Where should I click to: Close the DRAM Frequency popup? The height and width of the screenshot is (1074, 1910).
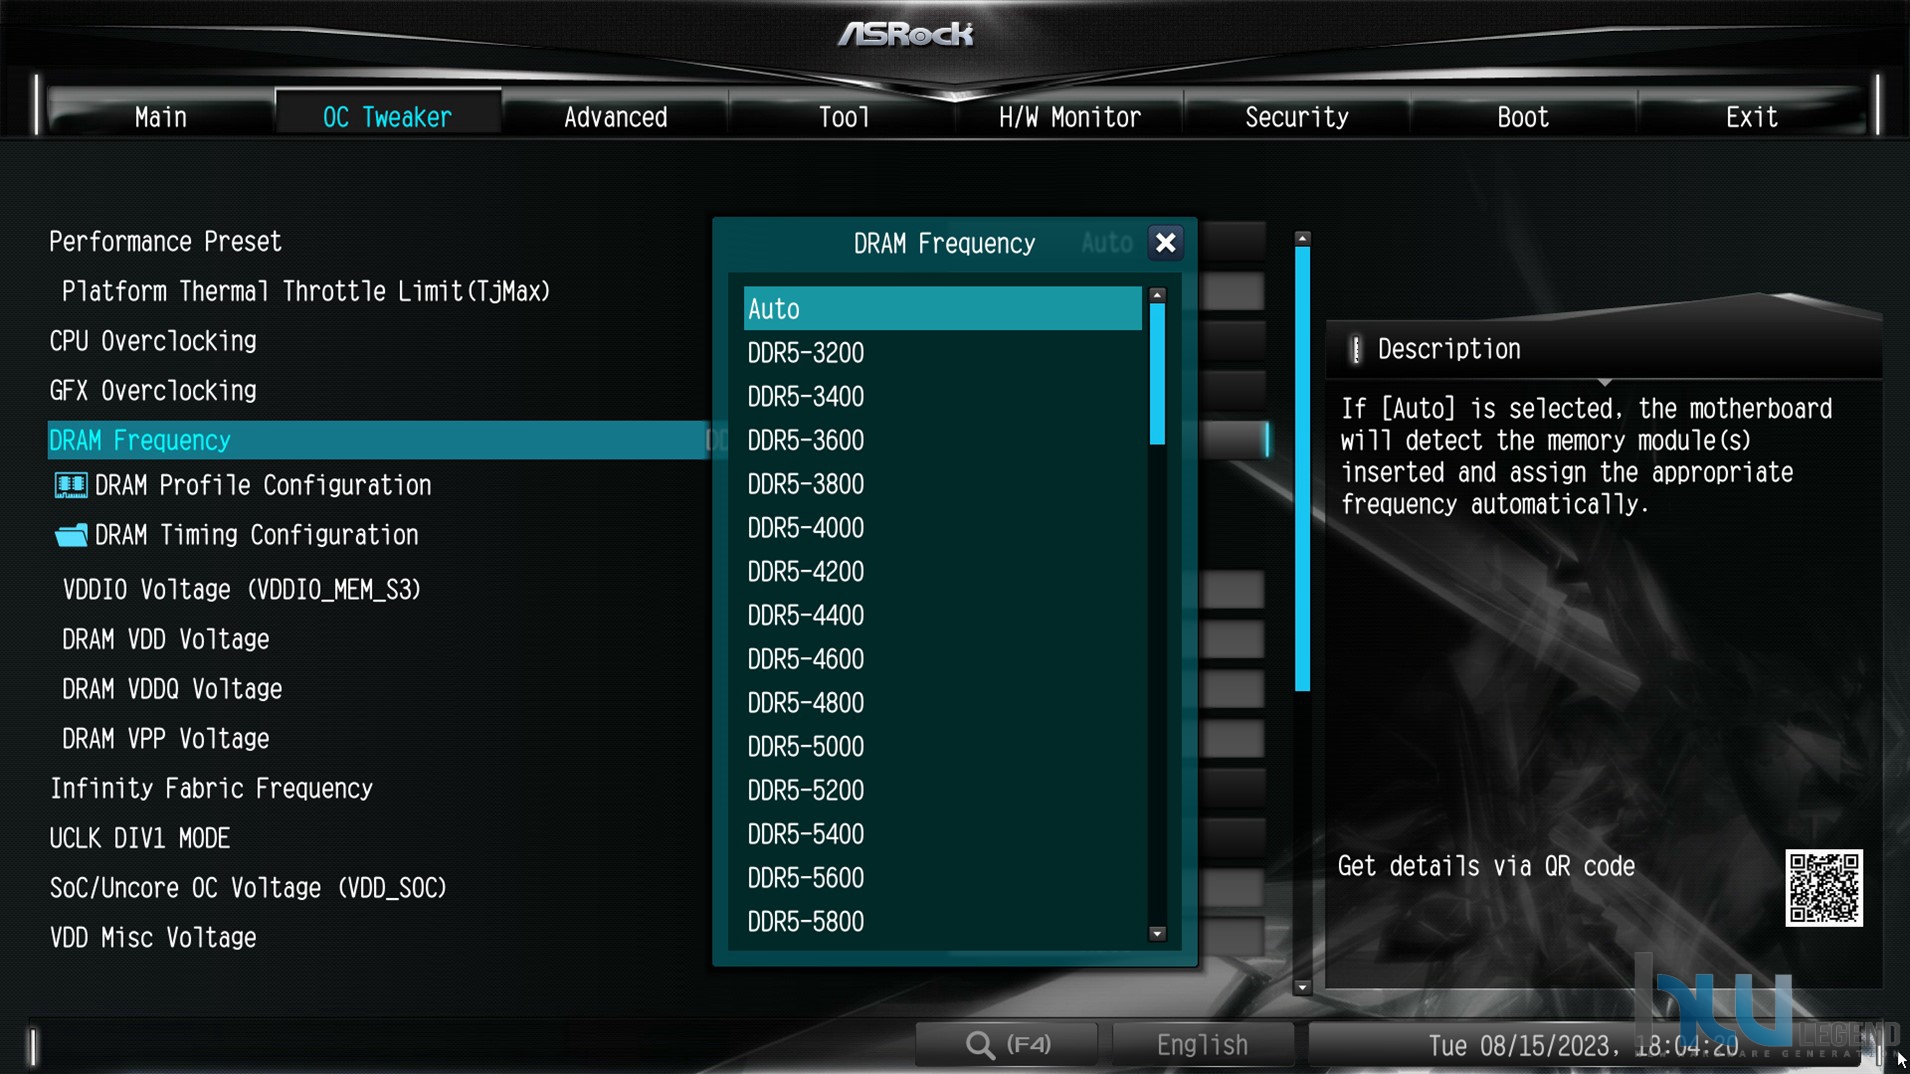click(x=1165, y=243)
